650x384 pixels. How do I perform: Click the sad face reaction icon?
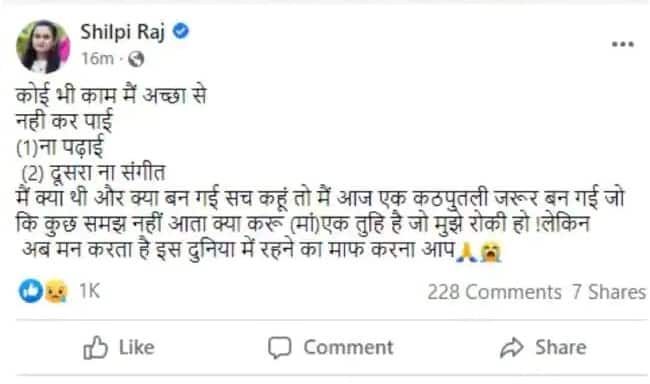[x=56, y=291]
